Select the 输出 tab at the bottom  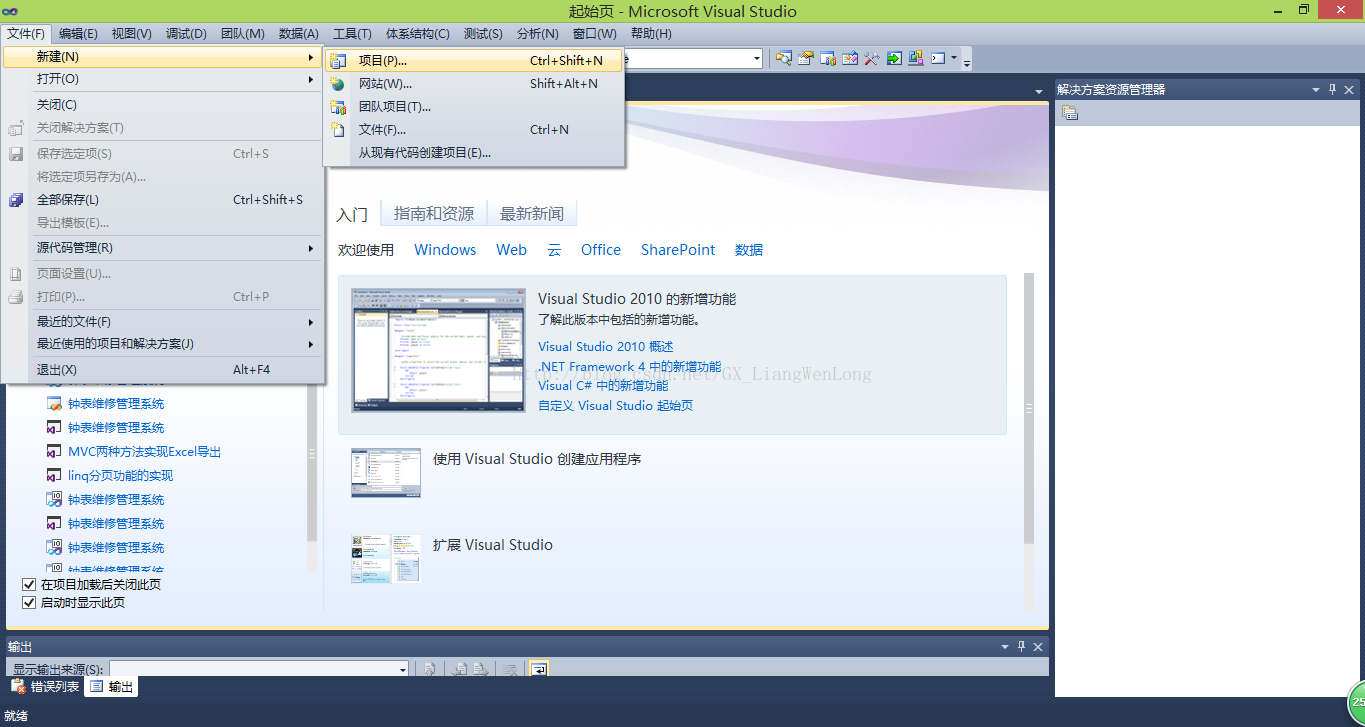tap(111, 686)
